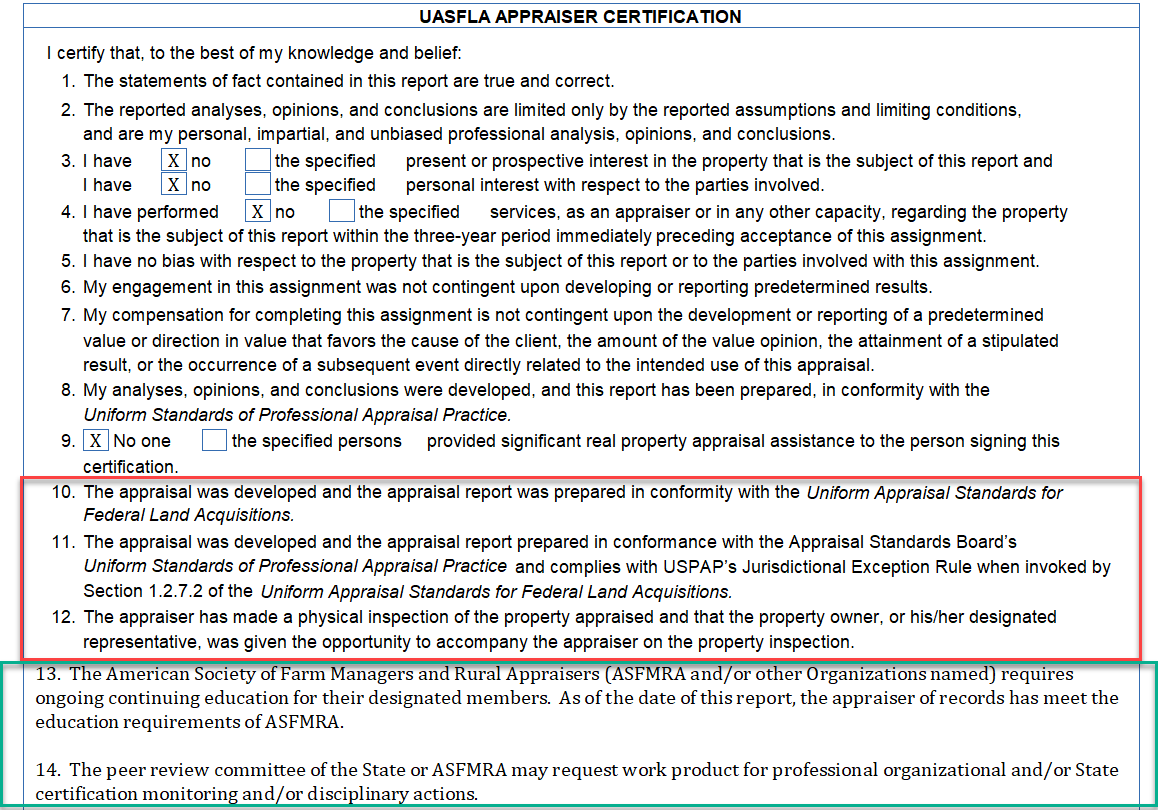Click item 7 "My compensation" paragraph
Screen dimensions: 1158x810
tap(570, 340)
